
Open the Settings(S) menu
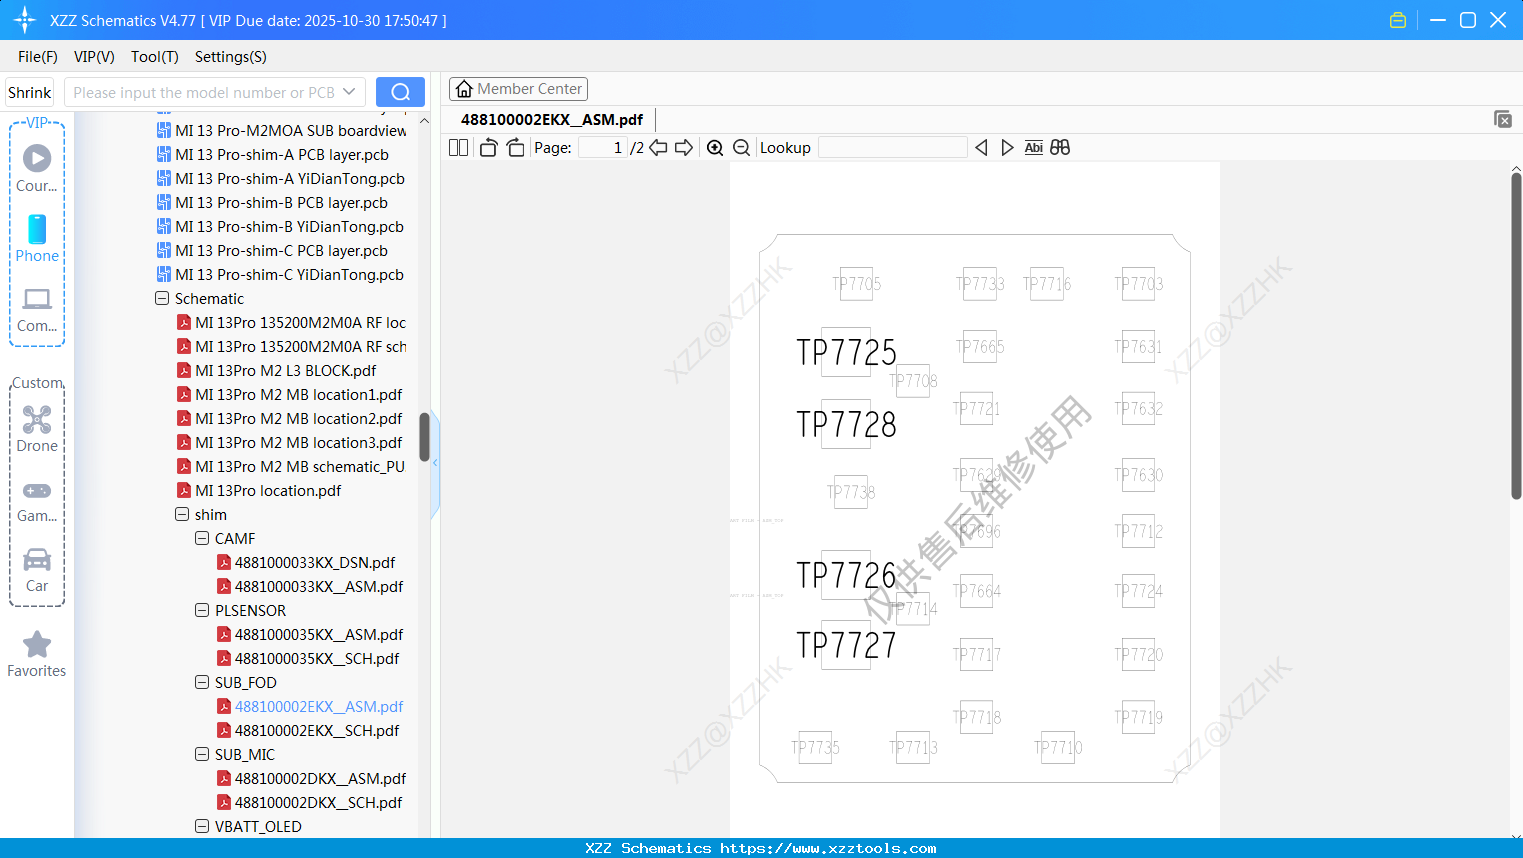pos(231,57)
